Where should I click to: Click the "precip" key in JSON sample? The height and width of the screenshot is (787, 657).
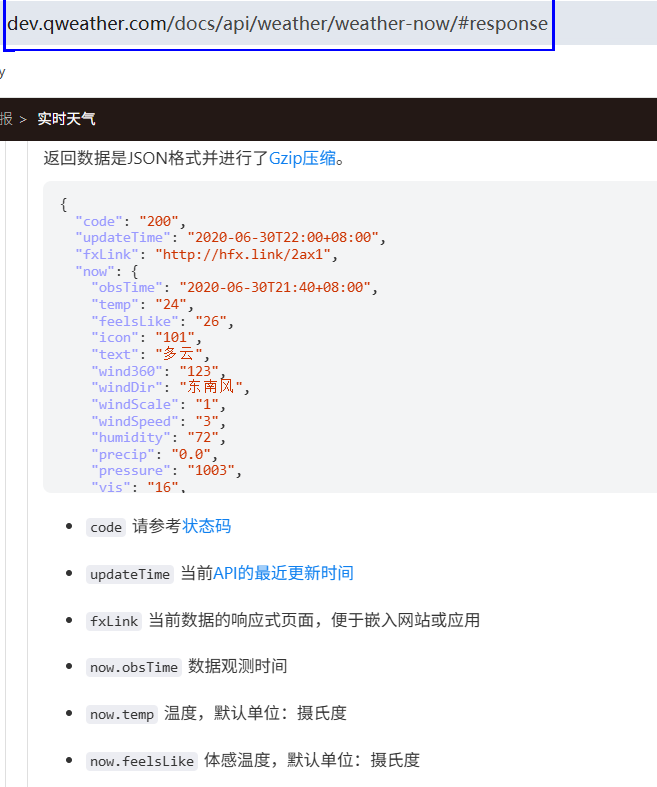point(123,455)
